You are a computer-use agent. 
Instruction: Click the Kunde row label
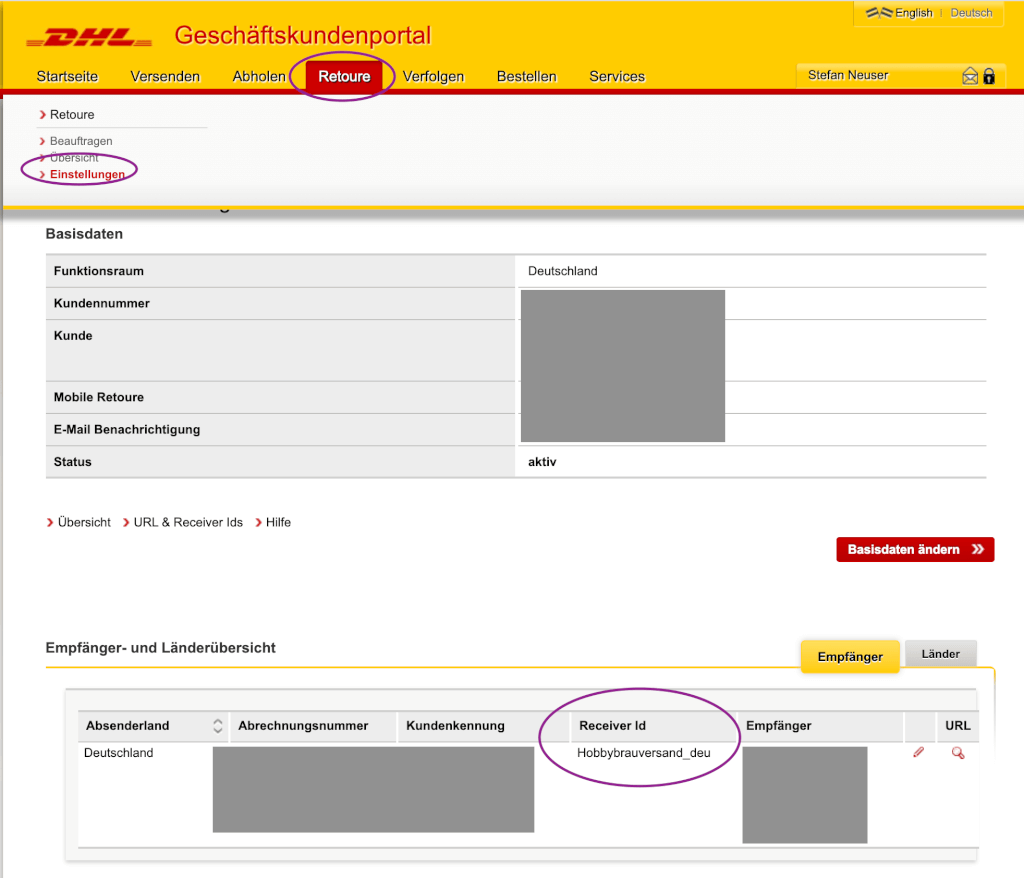coord(73,336)
